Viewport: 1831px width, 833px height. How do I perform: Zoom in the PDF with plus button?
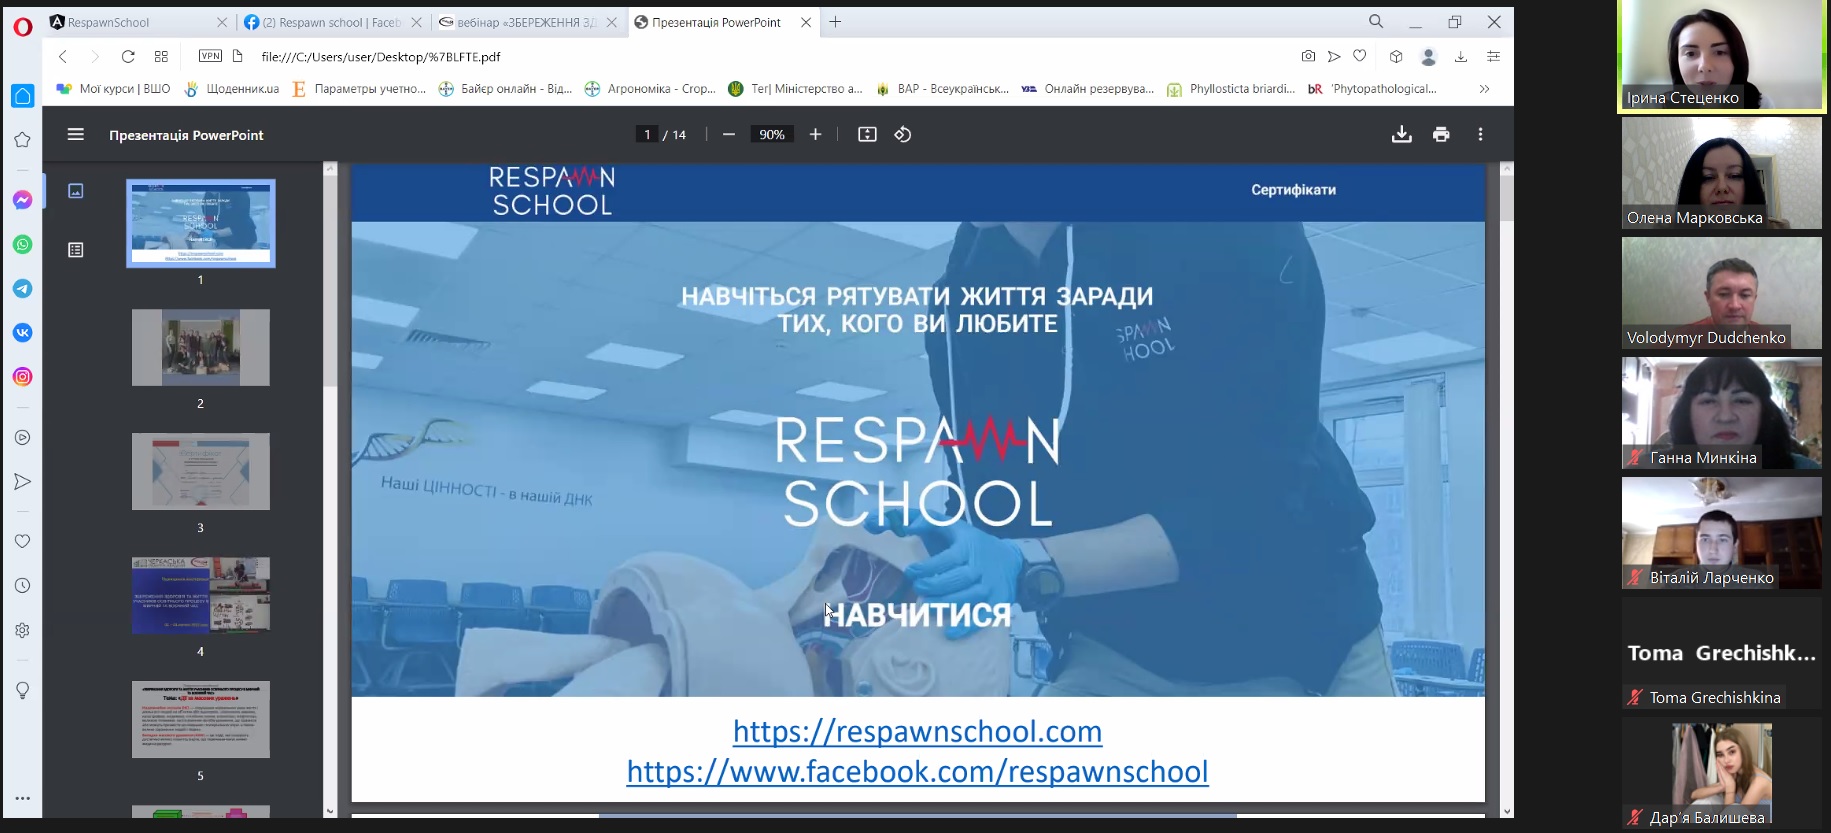pos(815,134)
